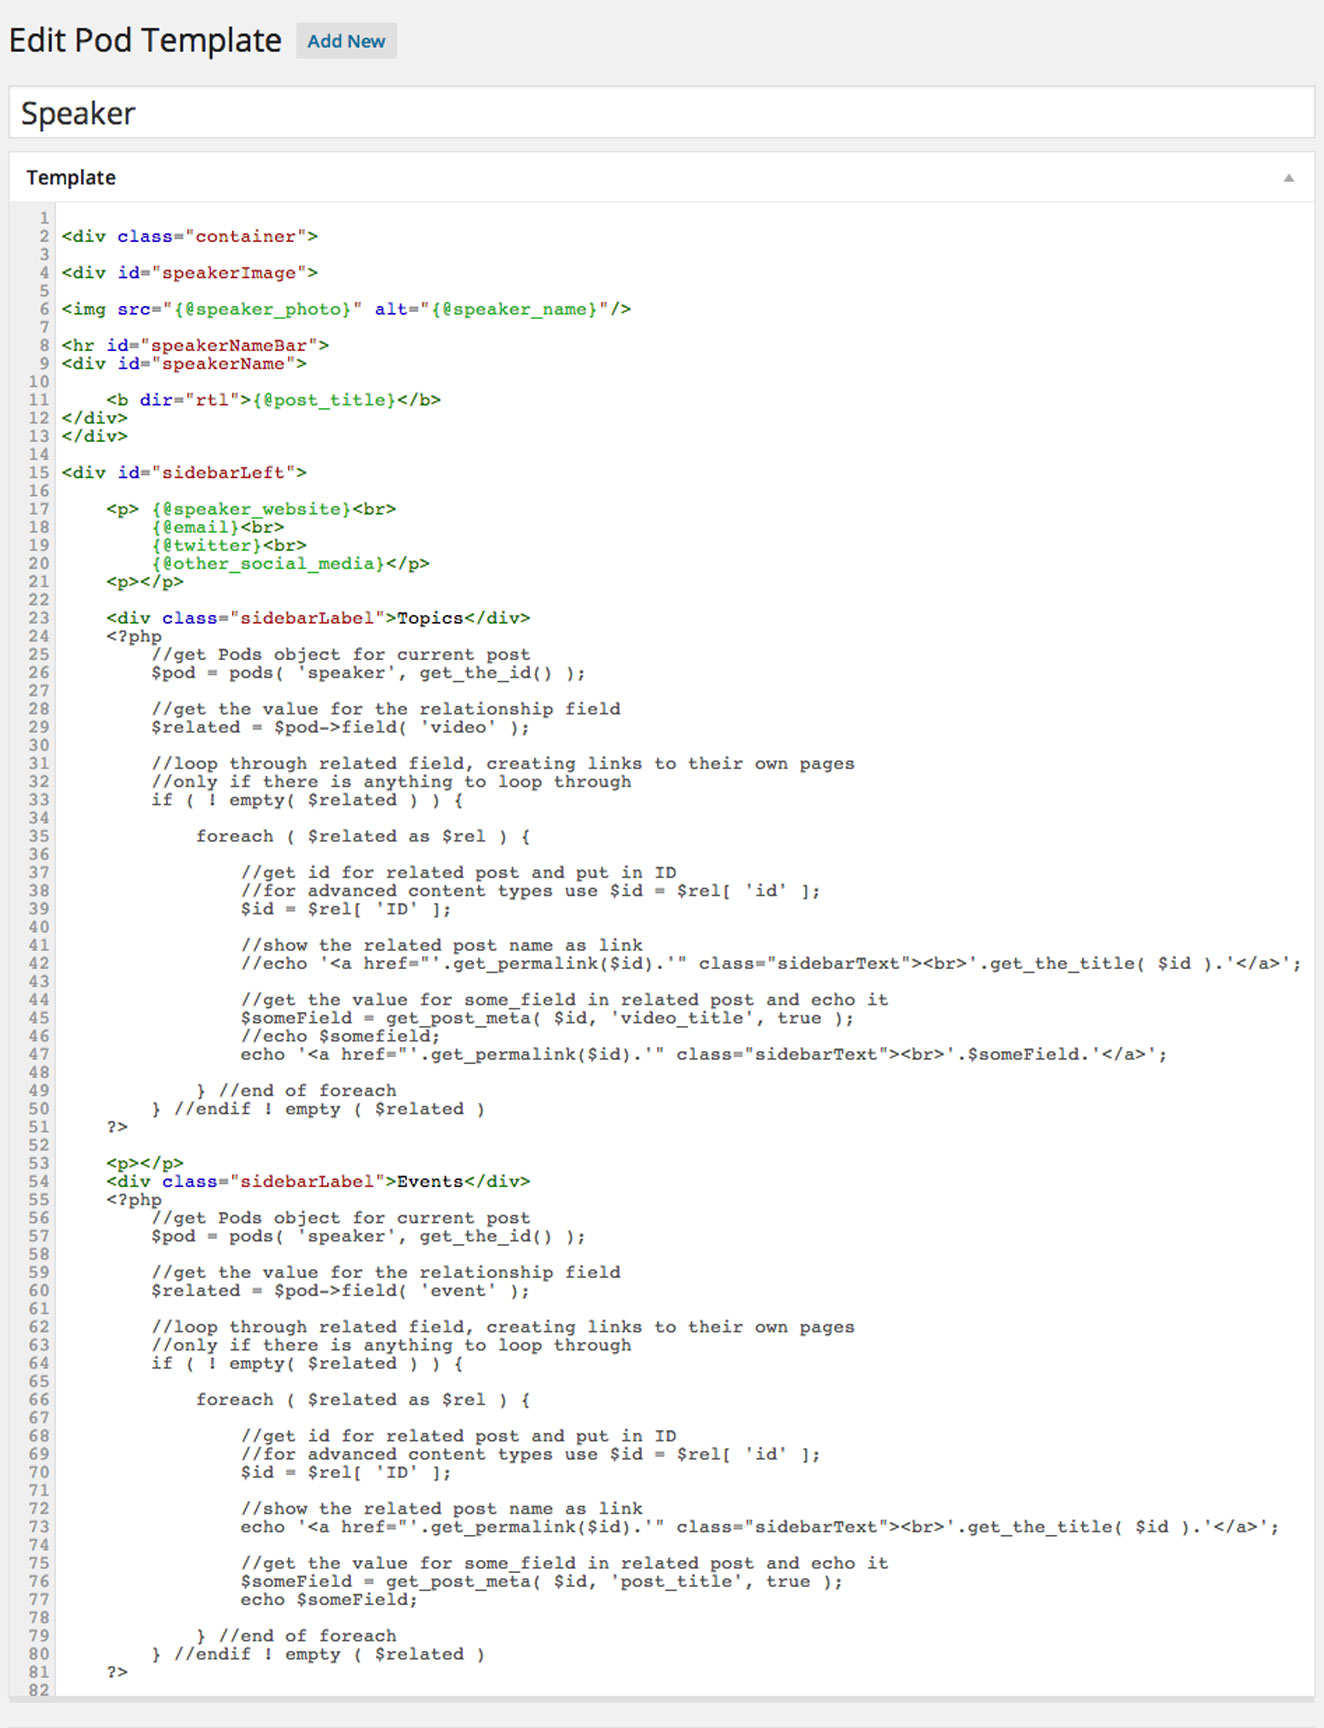1324x1728 pixels.
Task: Click the {@email} line
Action: click(218, 527)
